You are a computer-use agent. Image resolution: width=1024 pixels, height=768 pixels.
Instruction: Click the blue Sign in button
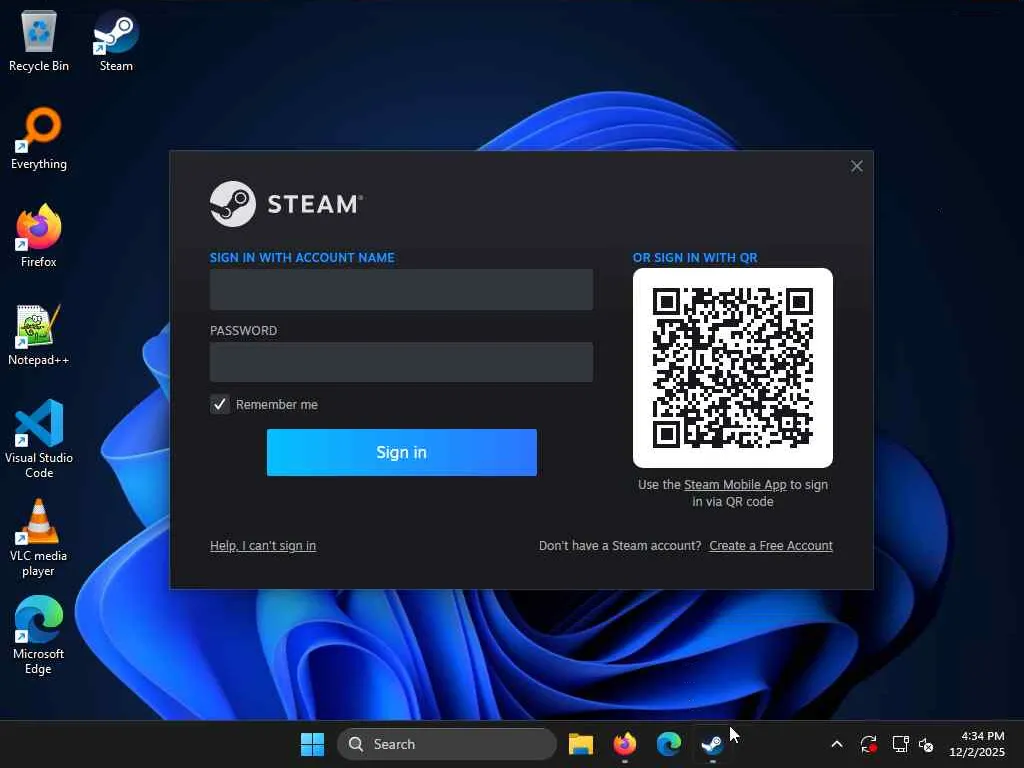[402, 453]
